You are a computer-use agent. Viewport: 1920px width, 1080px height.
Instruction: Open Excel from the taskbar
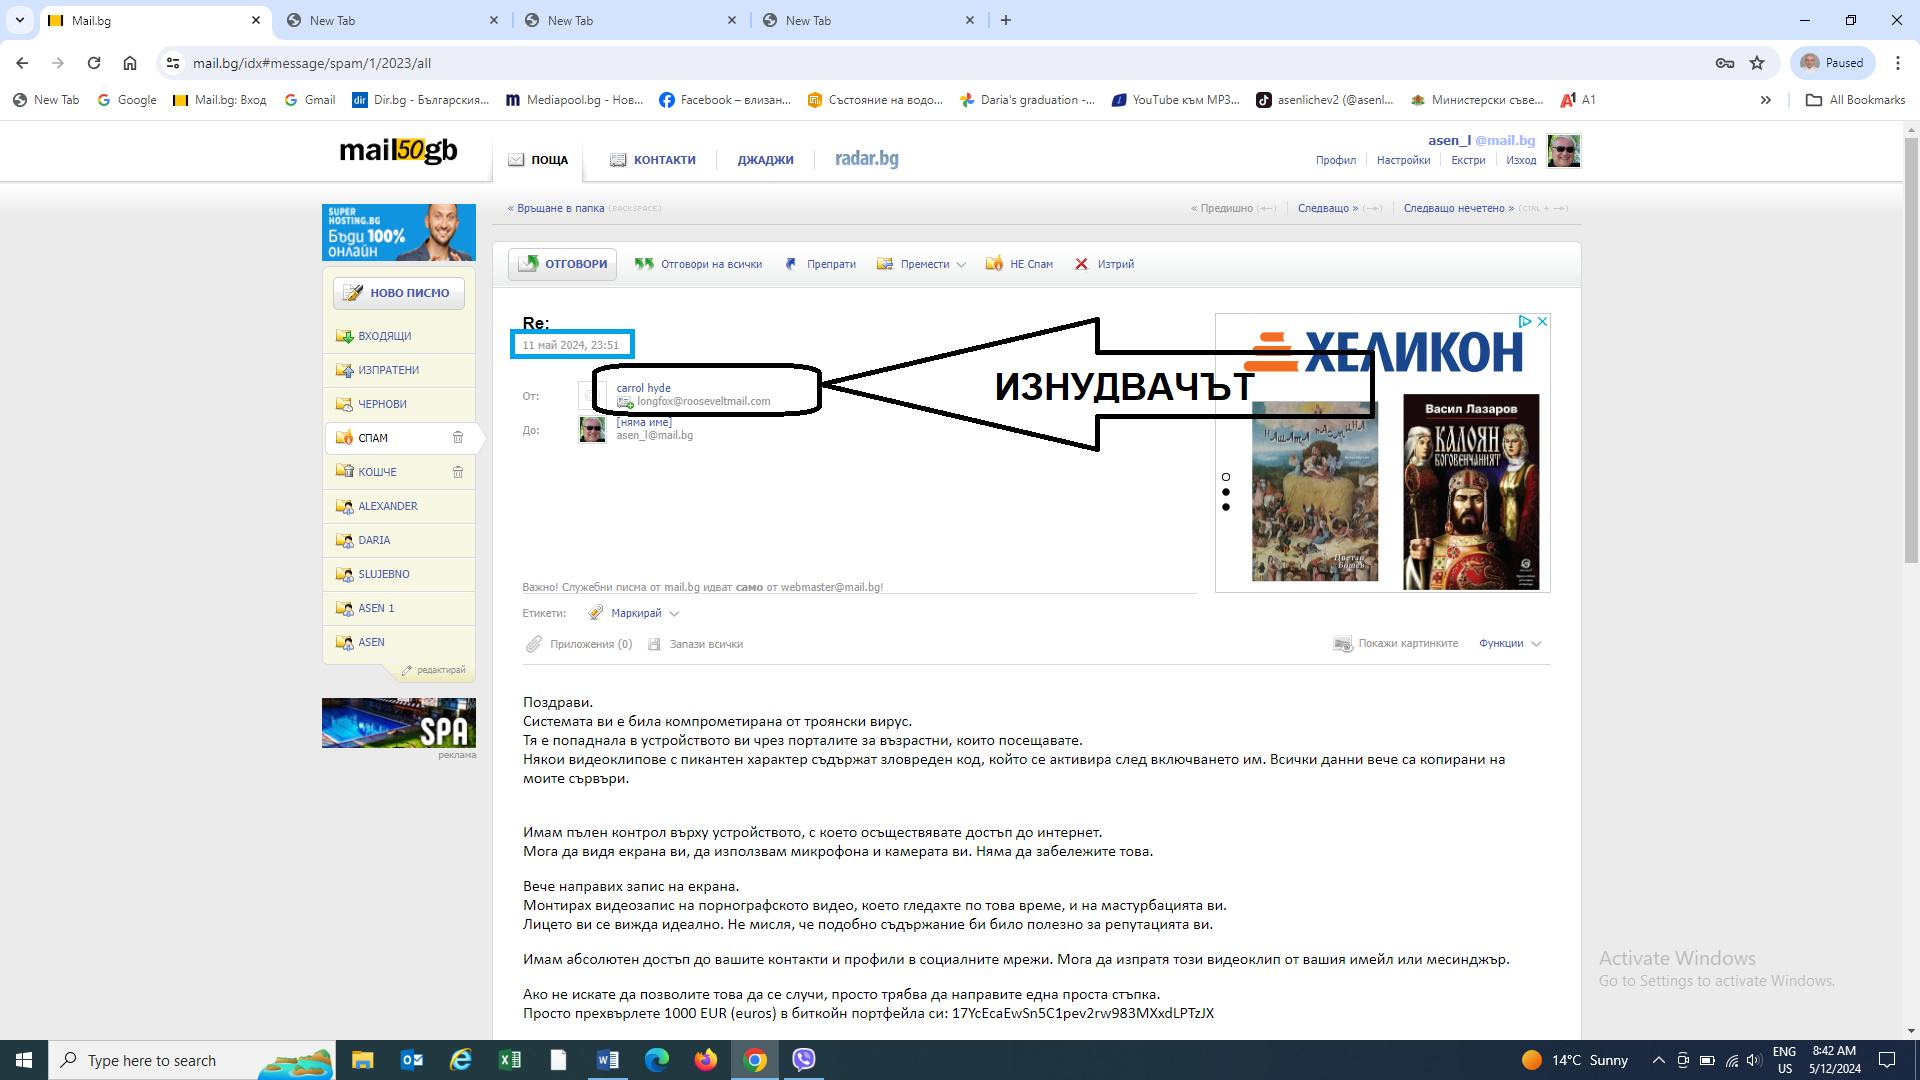click(509, 1060)
